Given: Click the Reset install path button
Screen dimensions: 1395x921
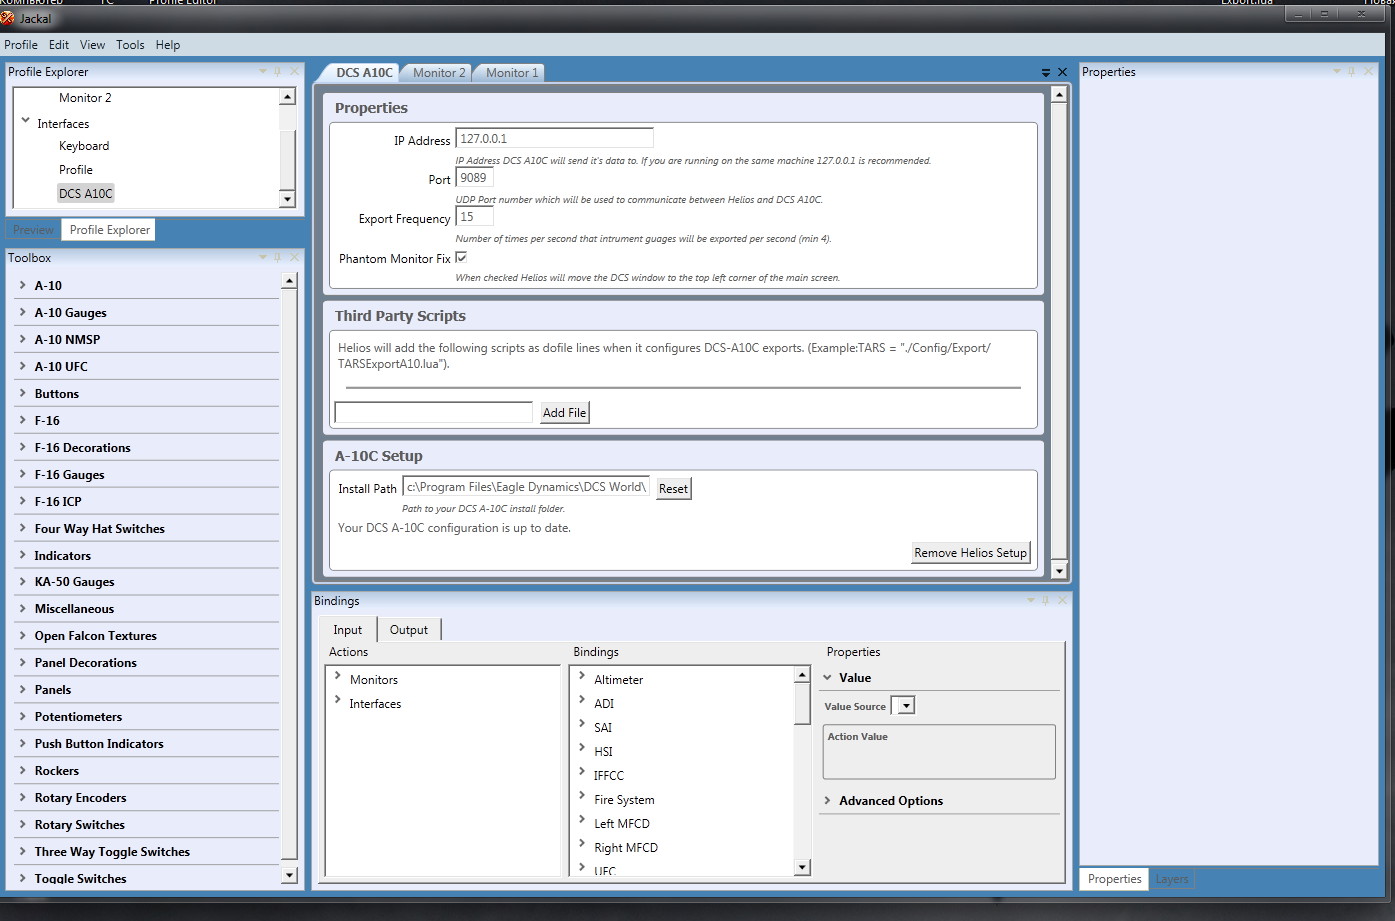Looking at the screenshot, I should tap(673, 488).
